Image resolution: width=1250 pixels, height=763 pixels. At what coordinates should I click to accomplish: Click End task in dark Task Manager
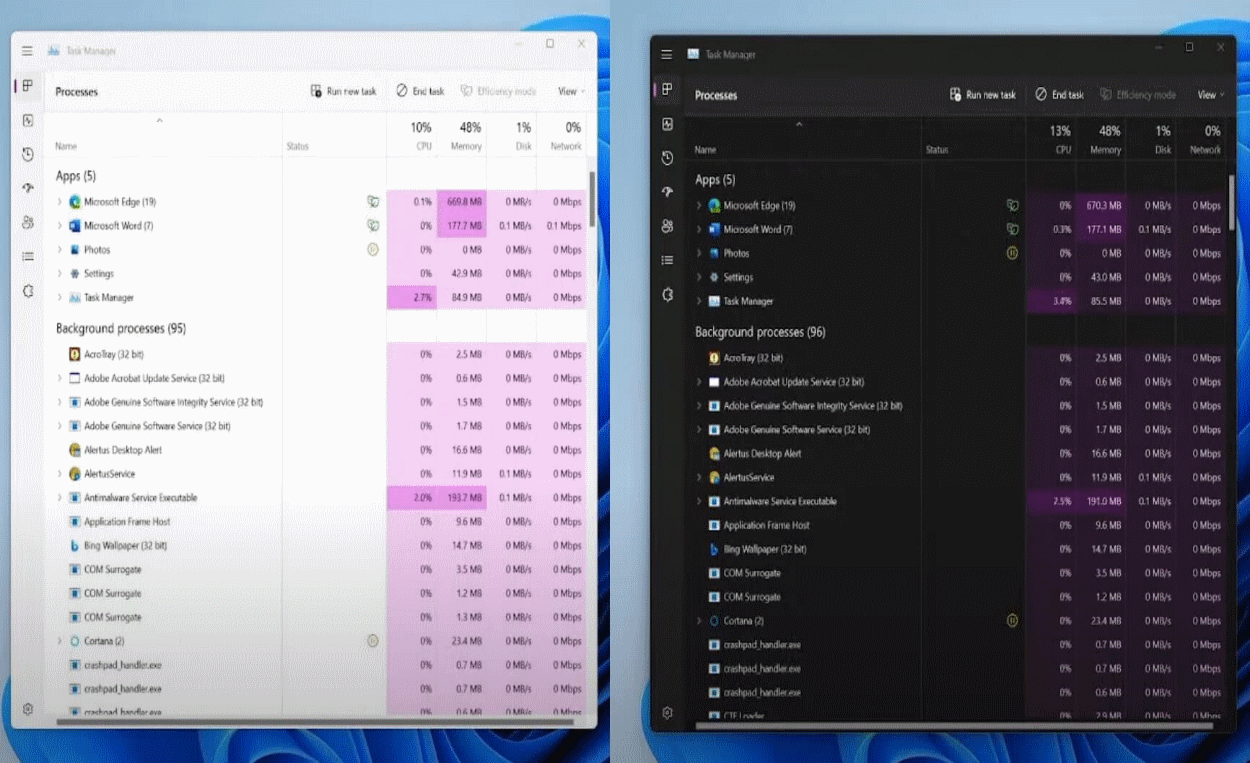coord(1059,95)
